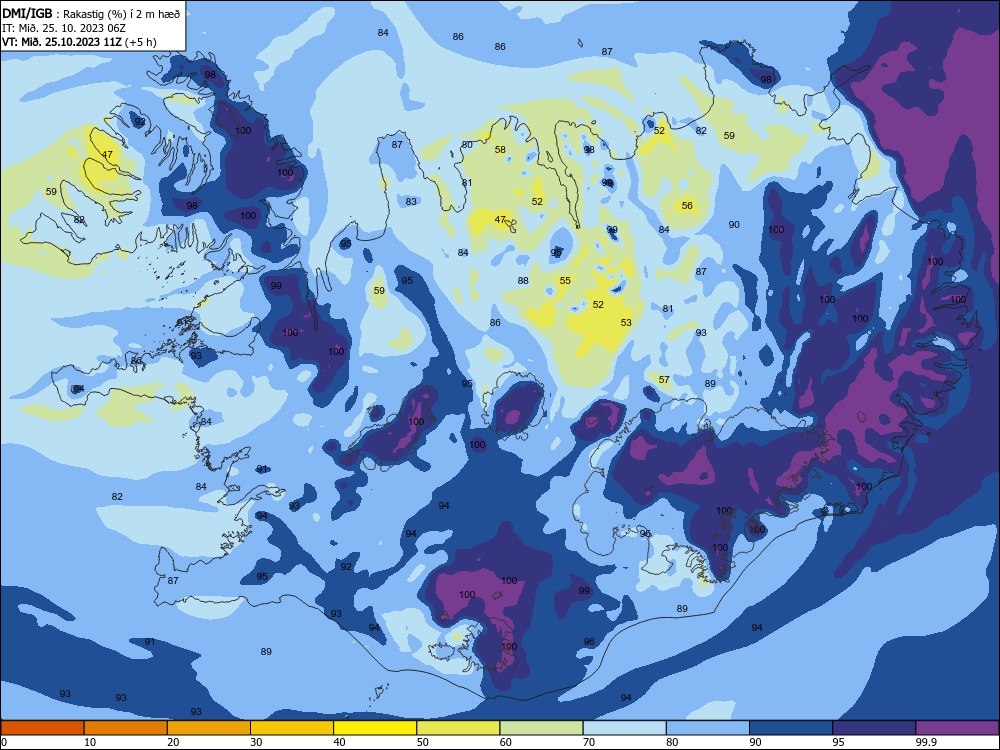
Task: Click the 80–90 medium blue legend swatch
Action: [708, 728]
